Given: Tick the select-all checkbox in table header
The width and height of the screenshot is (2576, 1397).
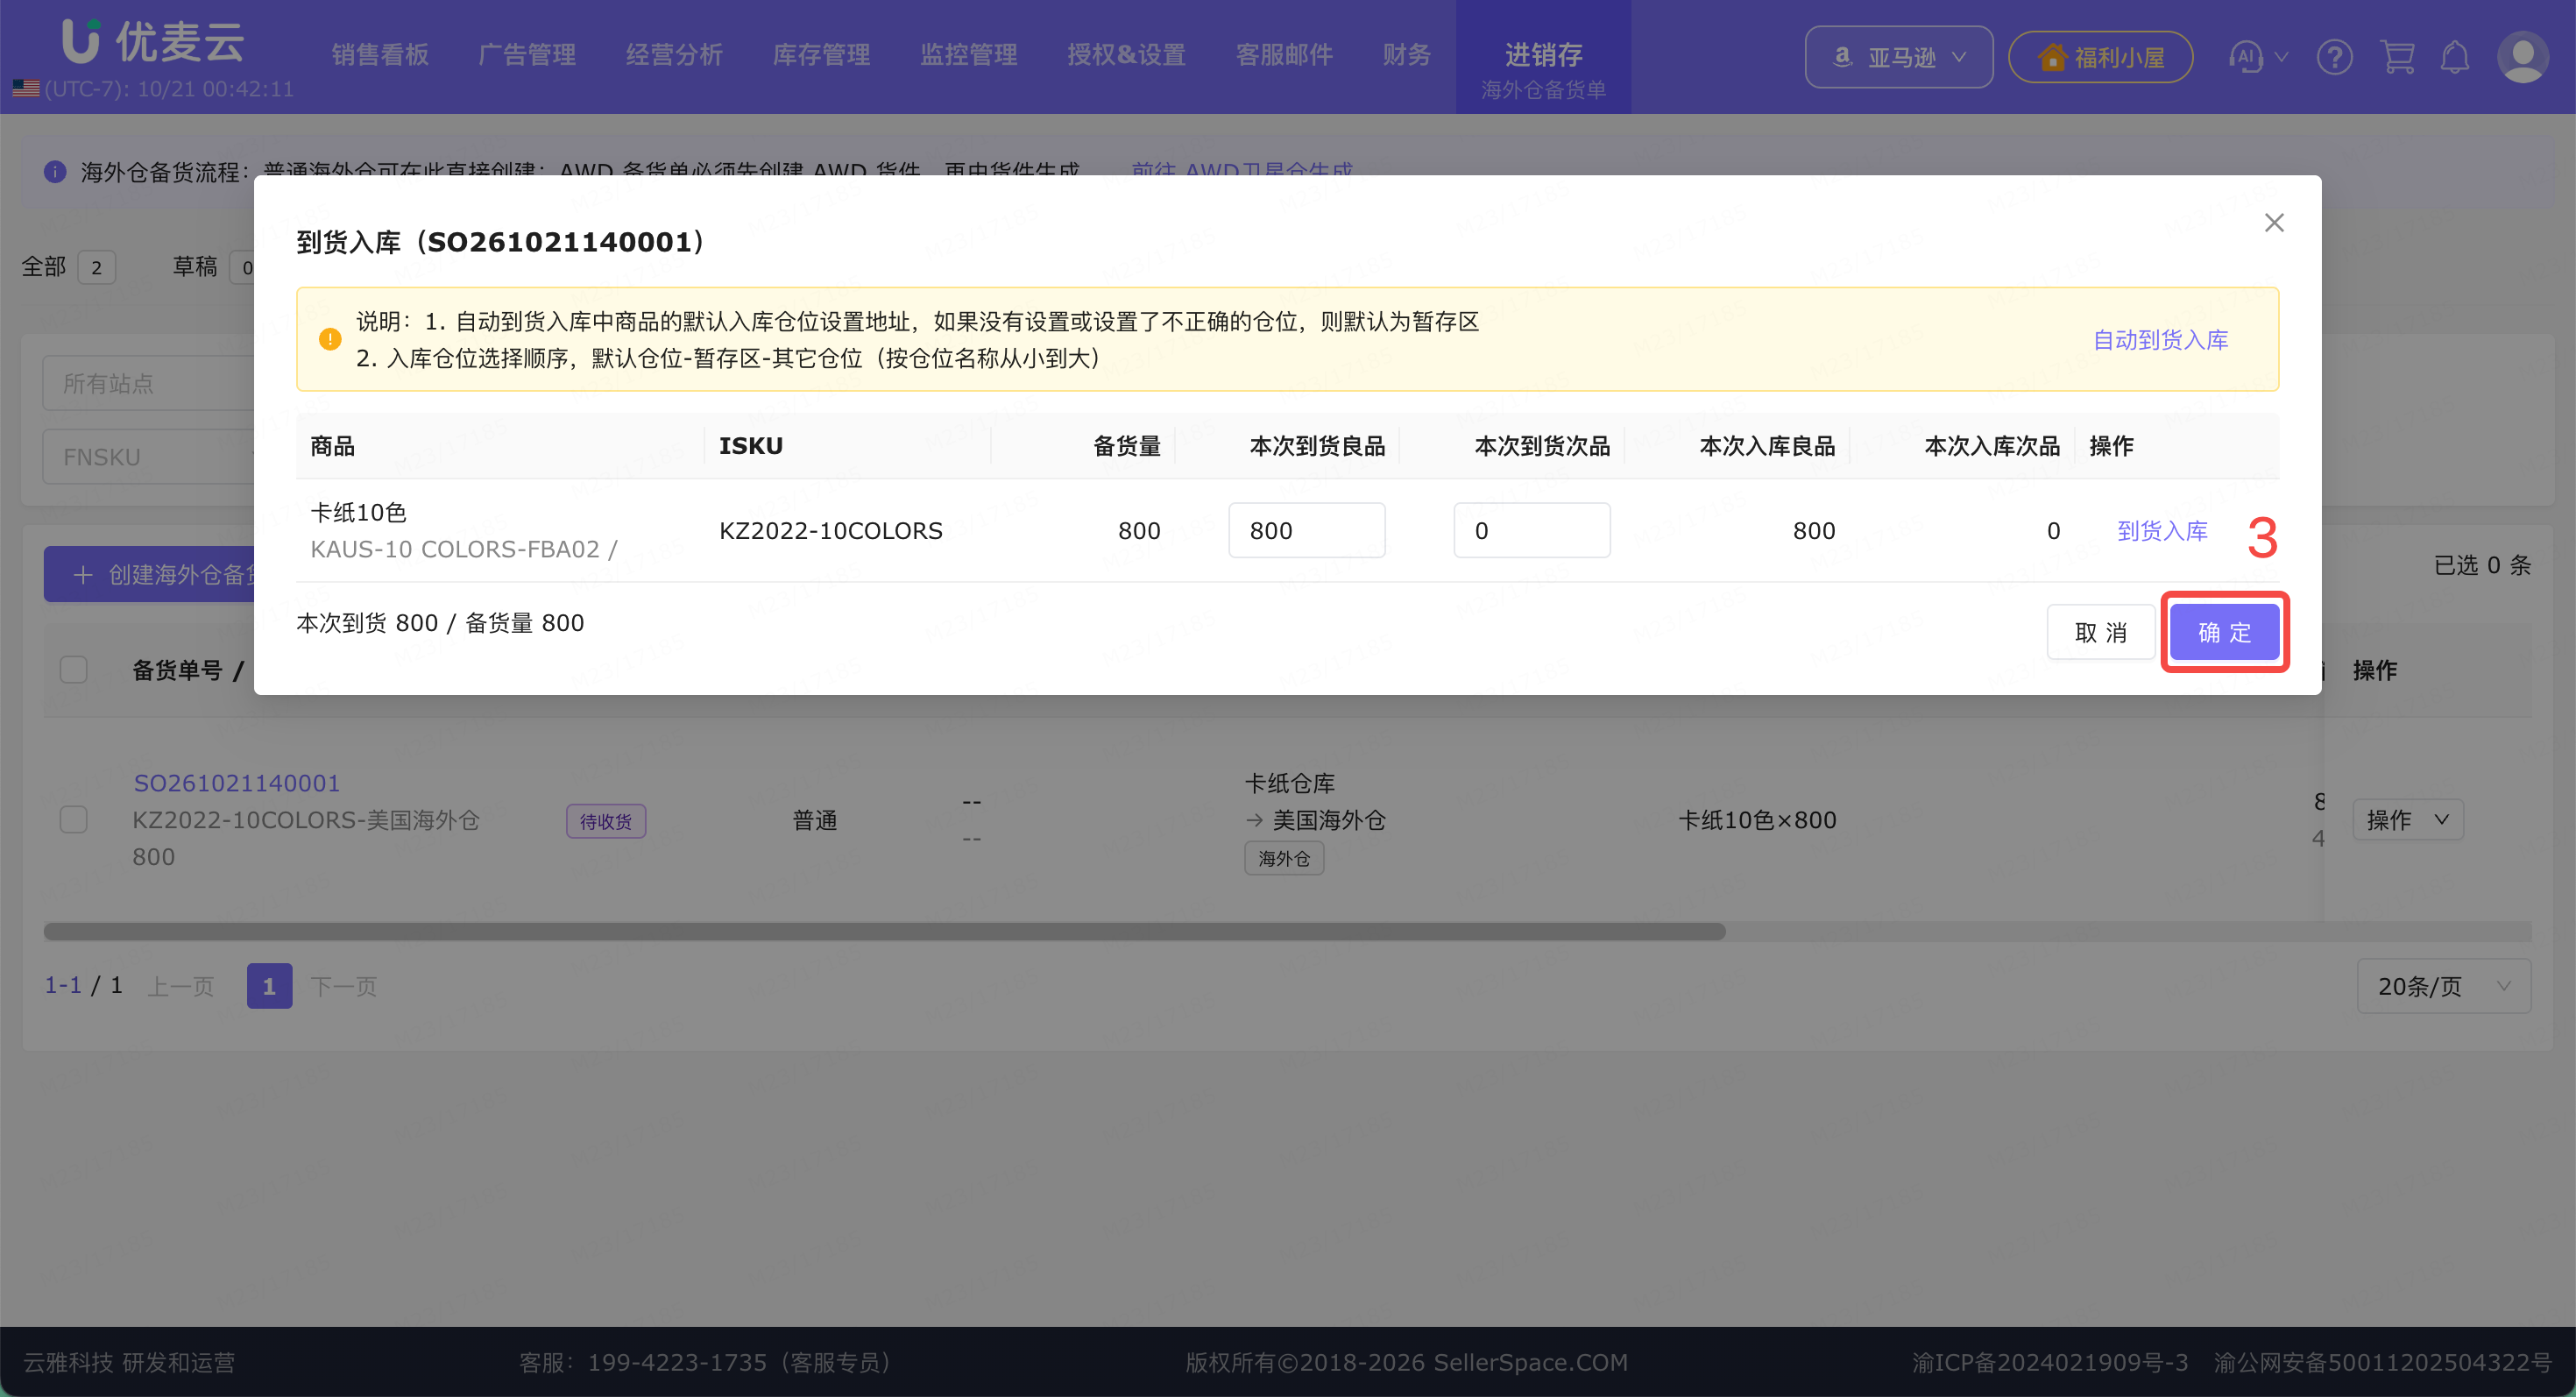Looking at the screenshot, I should tap(73, 669).
